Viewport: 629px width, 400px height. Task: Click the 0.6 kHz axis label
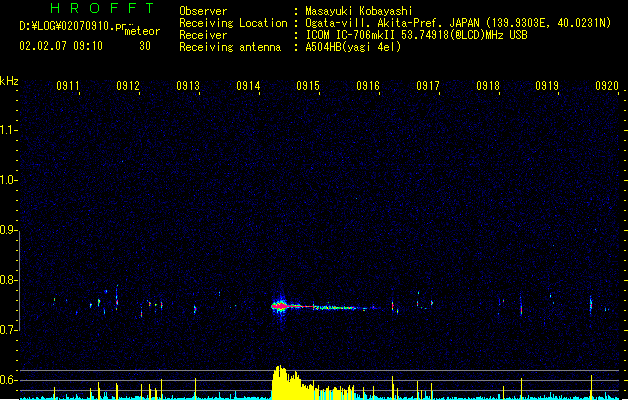click(8, 380)
